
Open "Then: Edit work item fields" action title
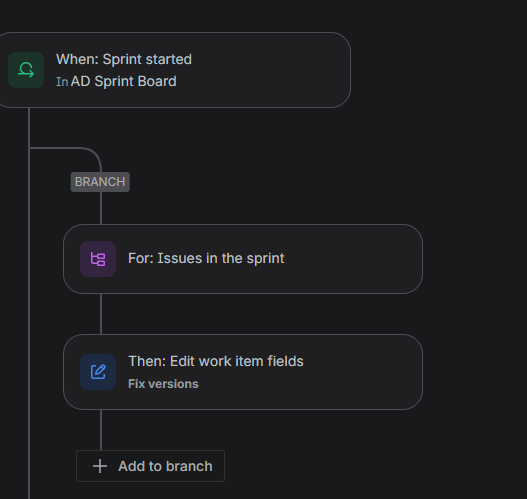click(x=216, y=361)
